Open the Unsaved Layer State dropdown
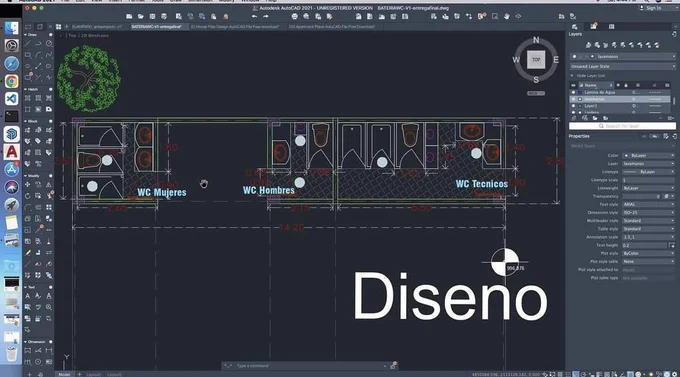 [x=623, y=66]
